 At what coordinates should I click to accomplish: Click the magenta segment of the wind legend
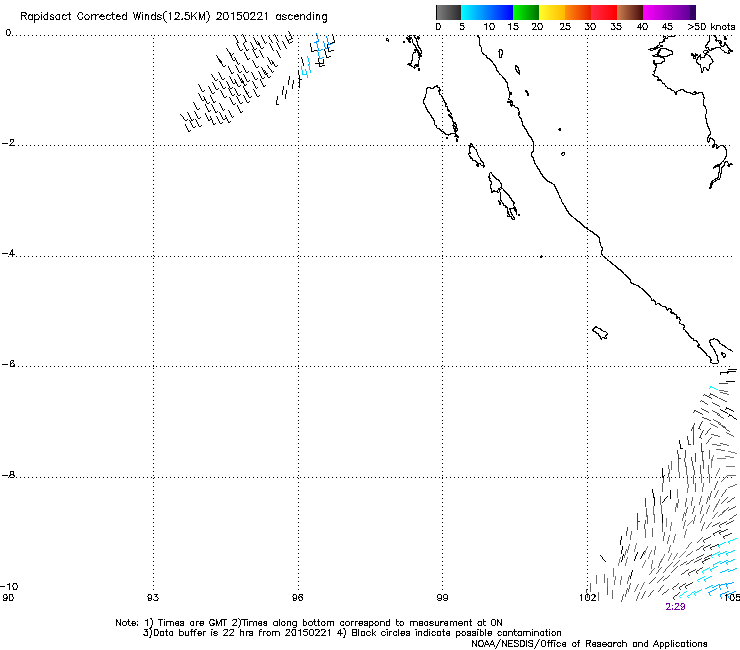point(666,12)
